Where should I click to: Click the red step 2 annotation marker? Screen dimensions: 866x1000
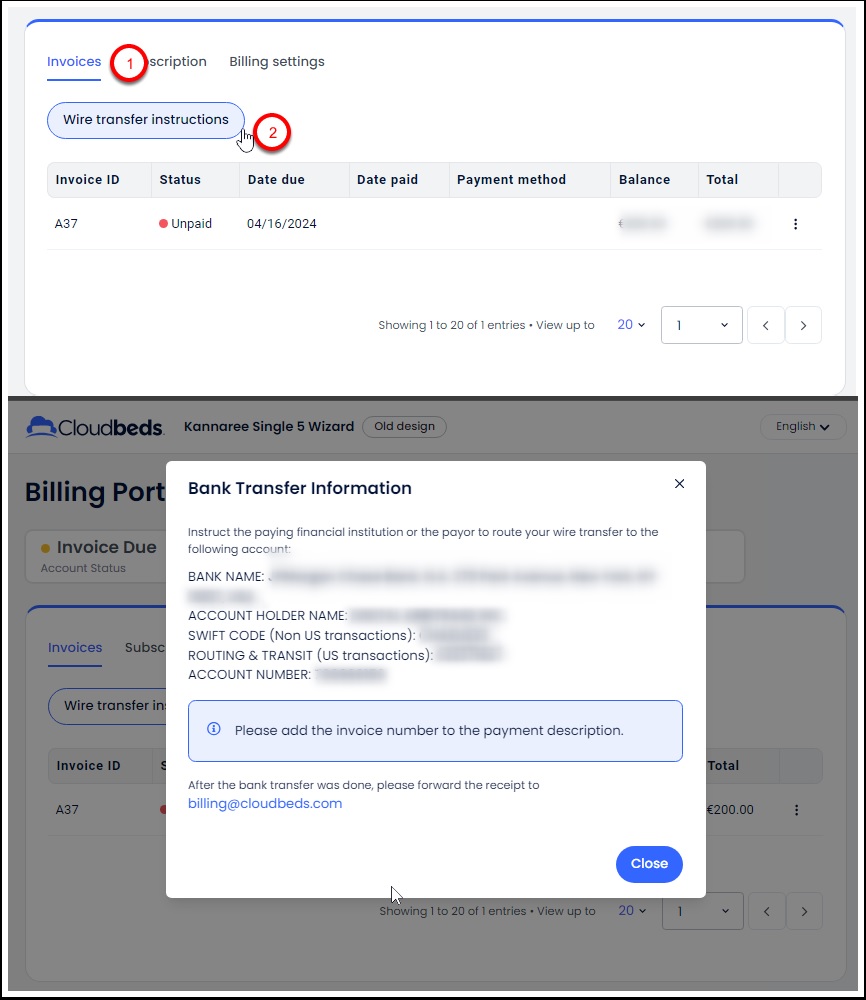[272, 132]
